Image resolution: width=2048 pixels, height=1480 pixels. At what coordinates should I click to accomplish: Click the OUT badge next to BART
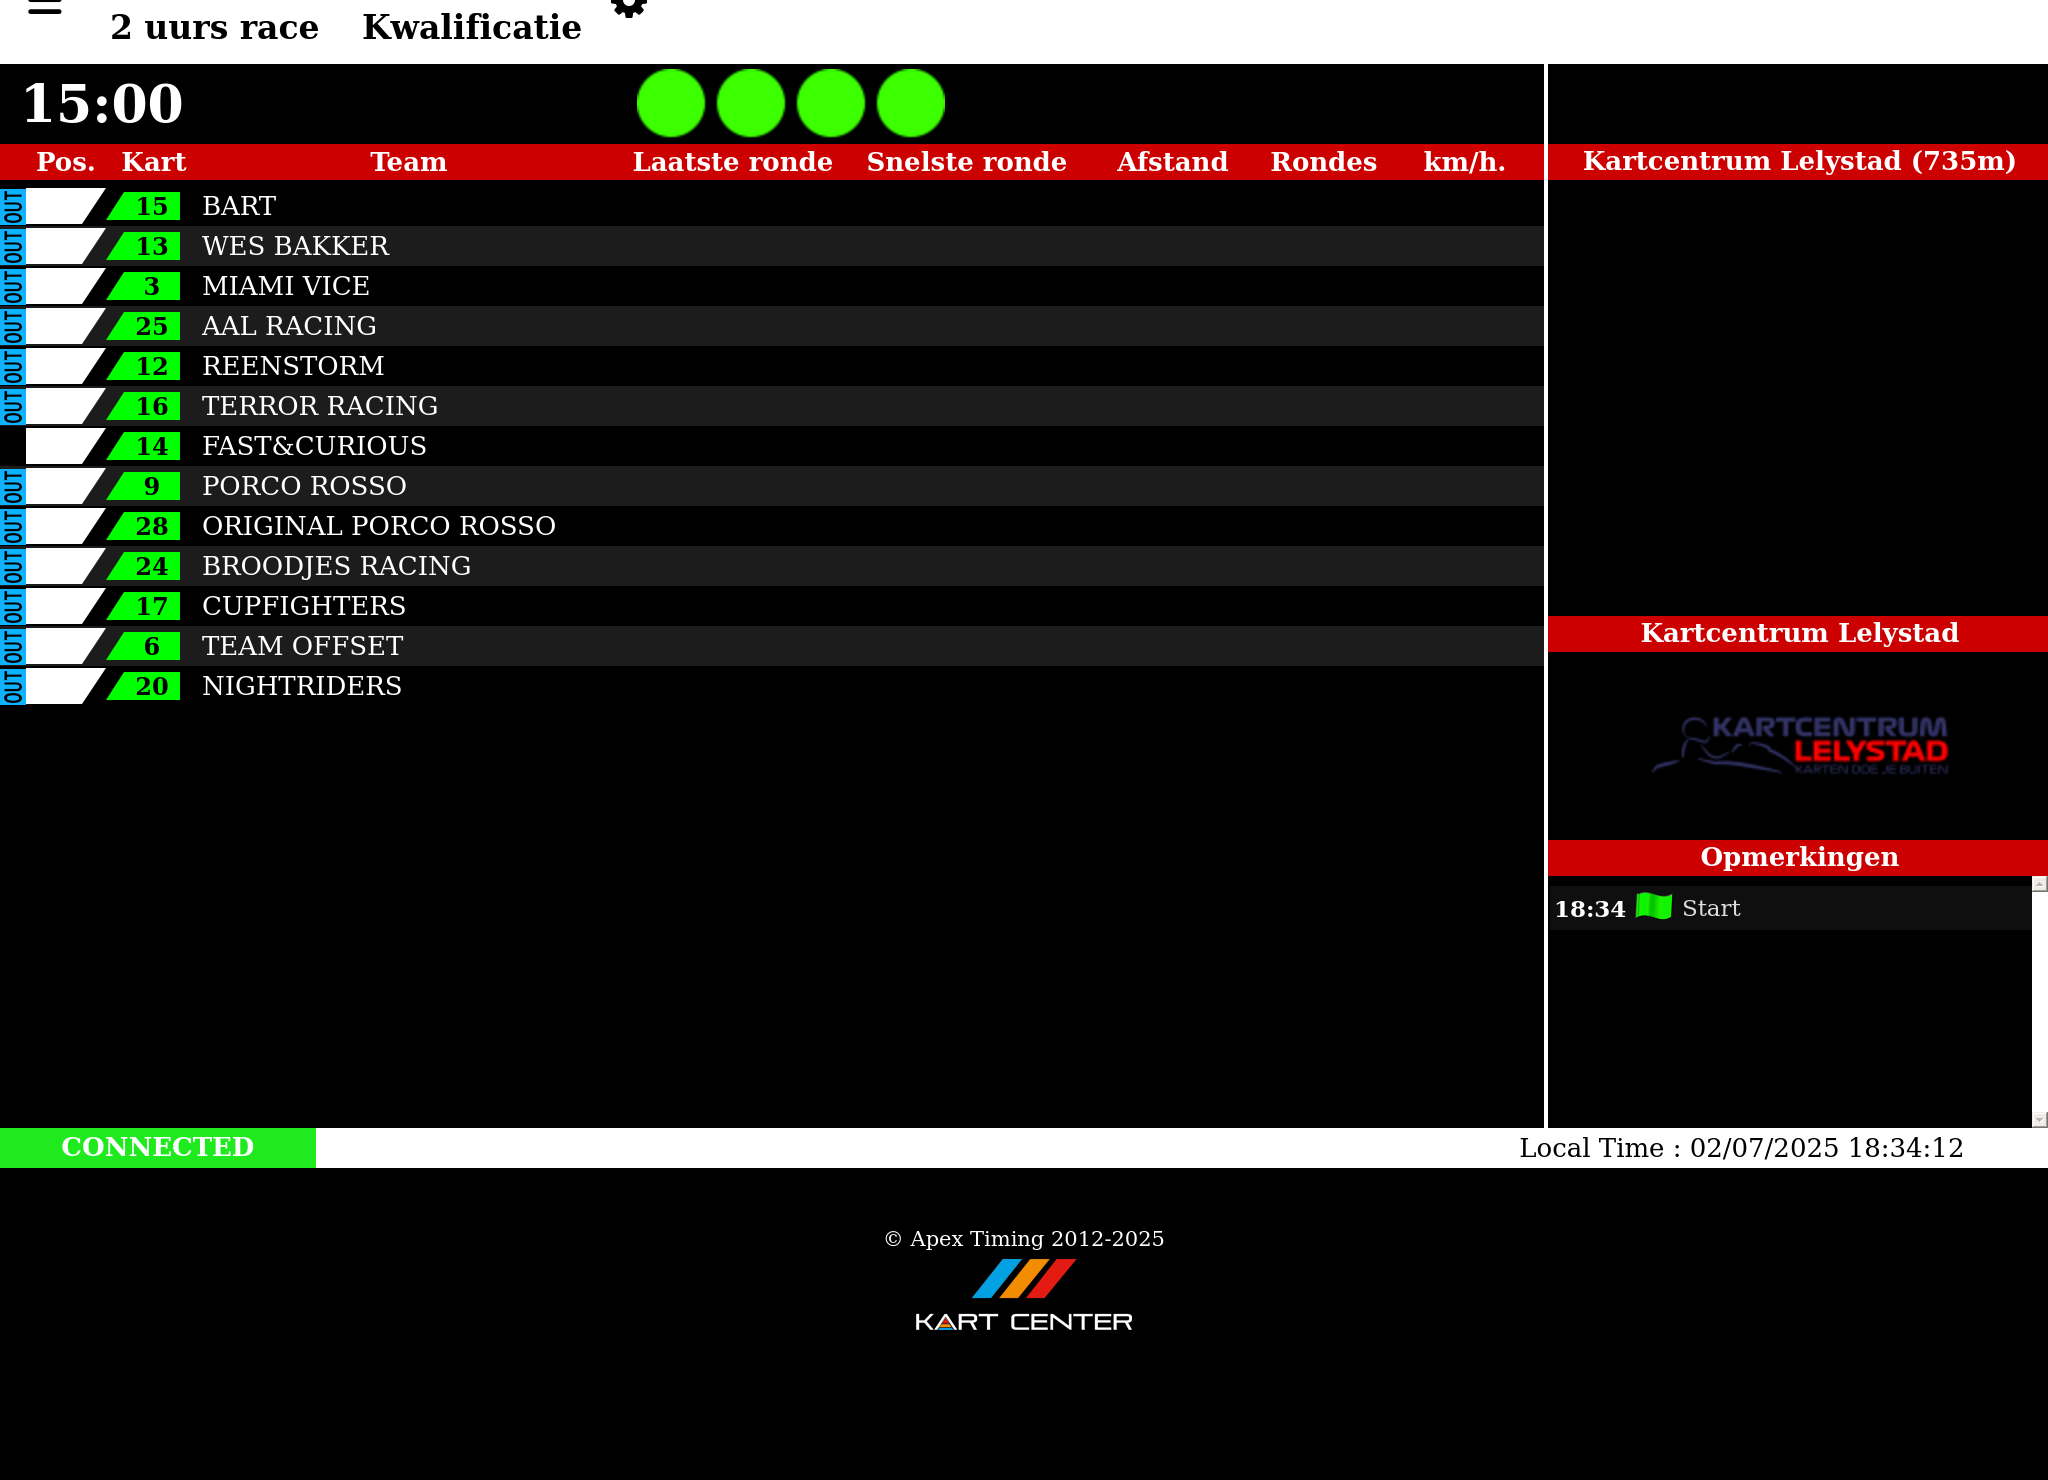click(x=12, y=206)
